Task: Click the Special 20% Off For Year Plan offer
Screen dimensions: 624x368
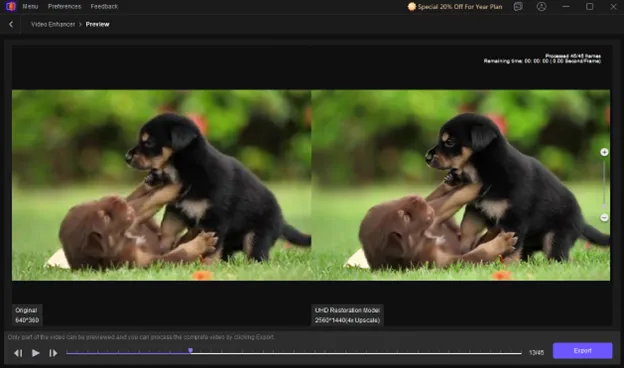Action: [x=455, y=6]
